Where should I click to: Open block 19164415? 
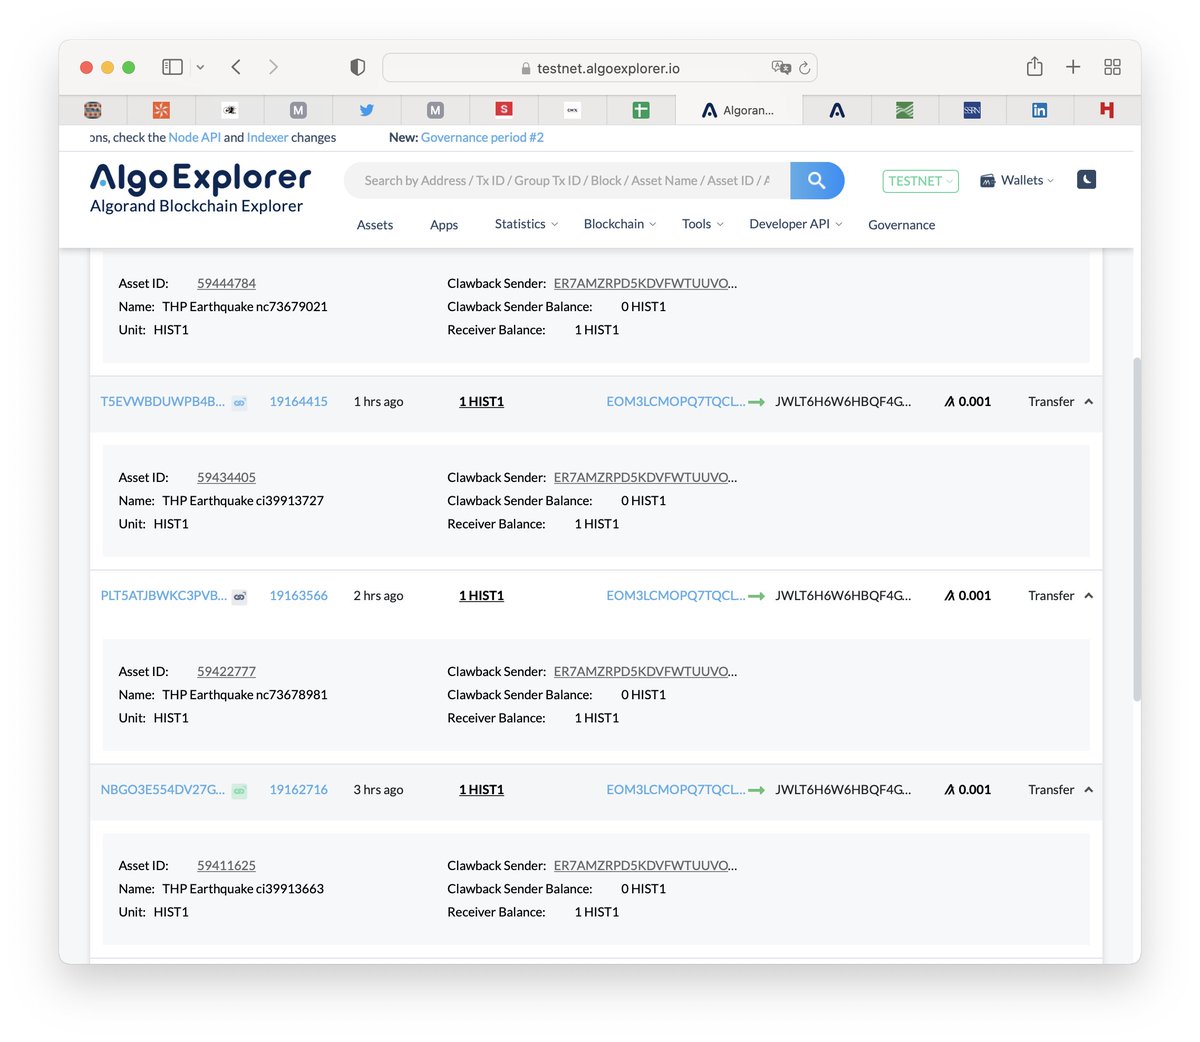tap(298, 401)
